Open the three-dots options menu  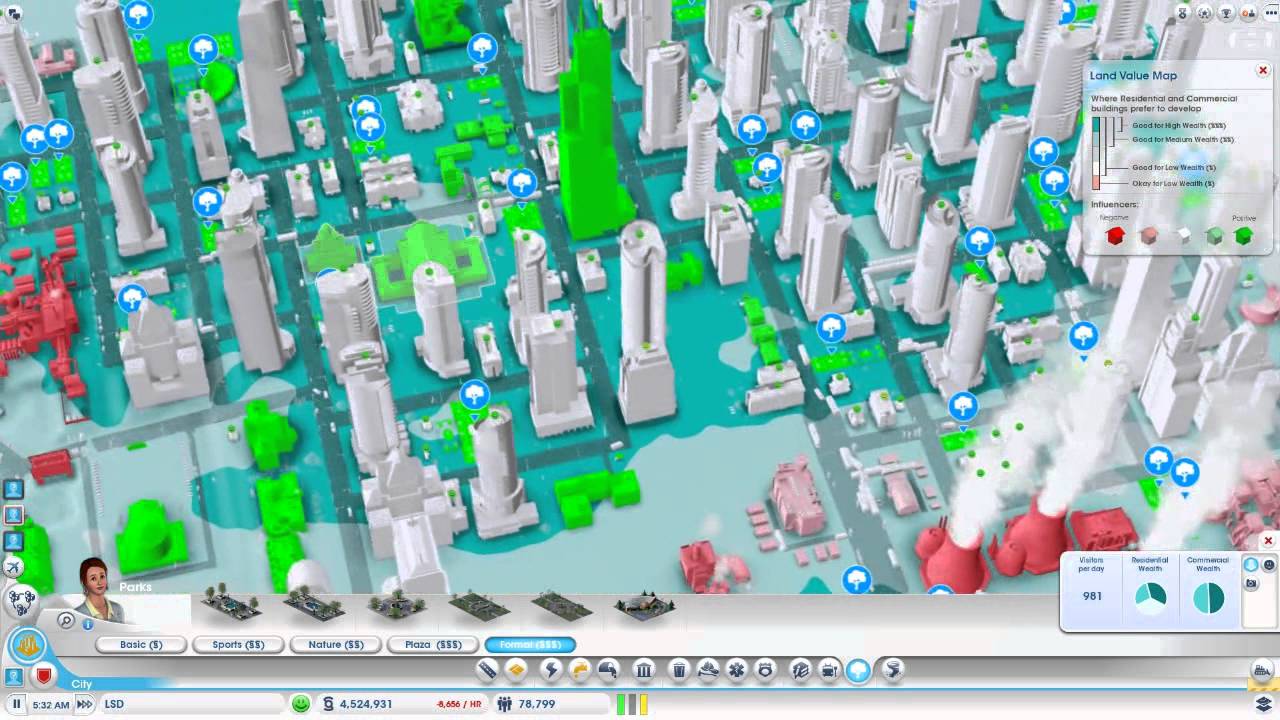1270,13
